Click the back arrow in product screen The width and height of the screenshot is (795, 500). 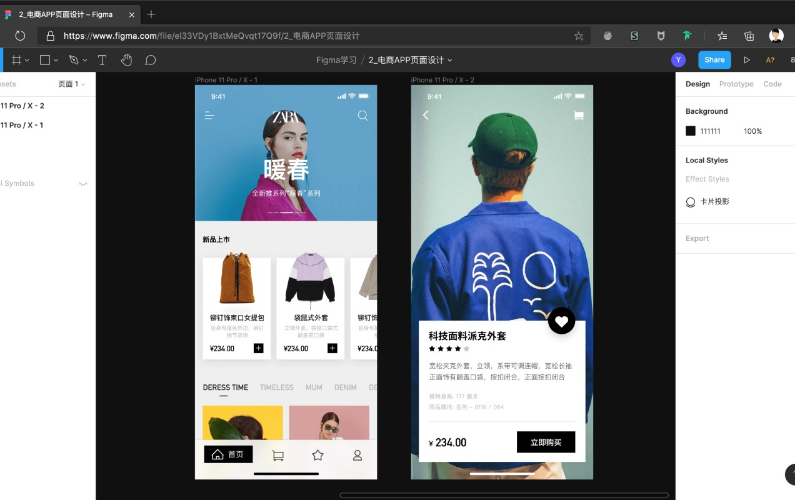pyautogui.click(x=425, y=115)
